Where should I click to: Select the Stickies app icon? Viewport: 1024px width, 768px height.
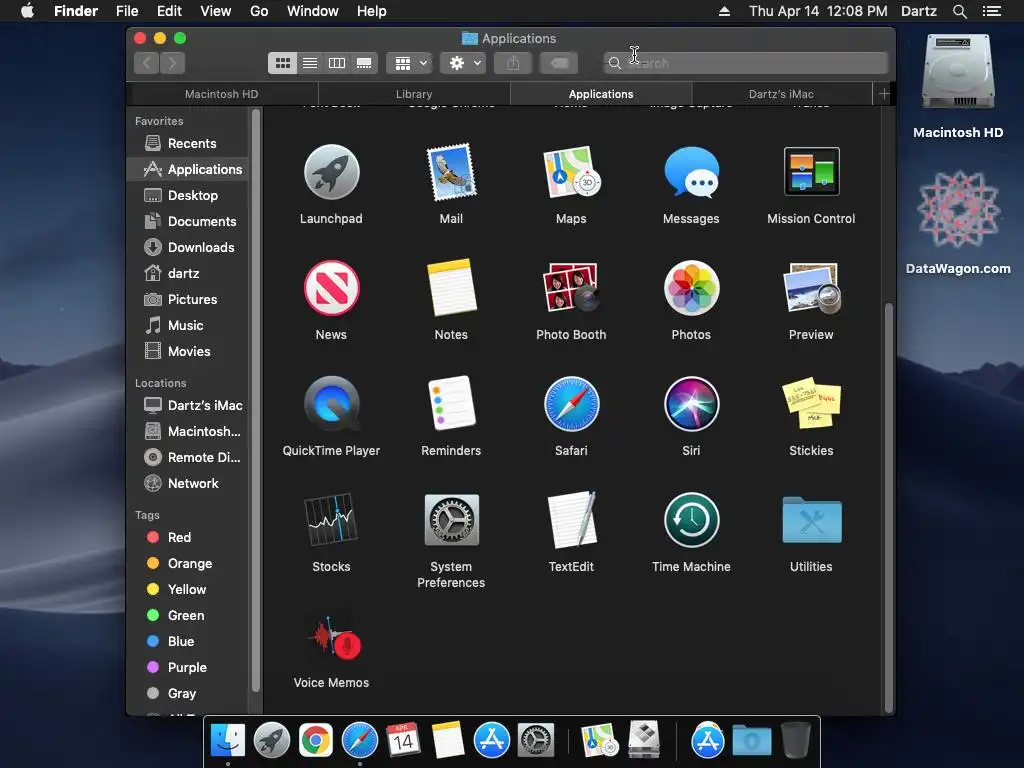coord(811,404)
